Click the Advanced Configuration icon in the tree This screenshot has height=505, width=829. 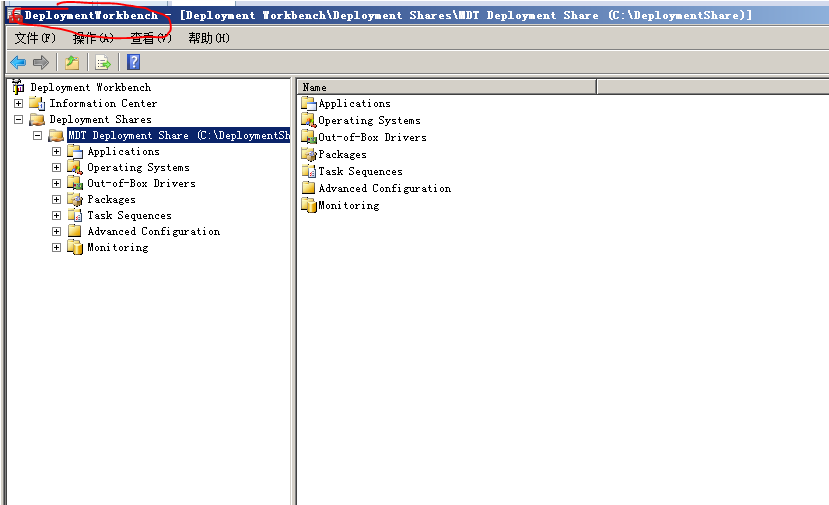click(75, 231)
